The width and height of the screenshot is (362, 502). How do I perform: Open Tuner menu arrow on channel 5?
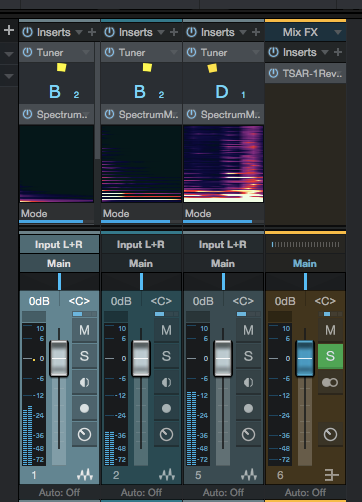[256, 52]
